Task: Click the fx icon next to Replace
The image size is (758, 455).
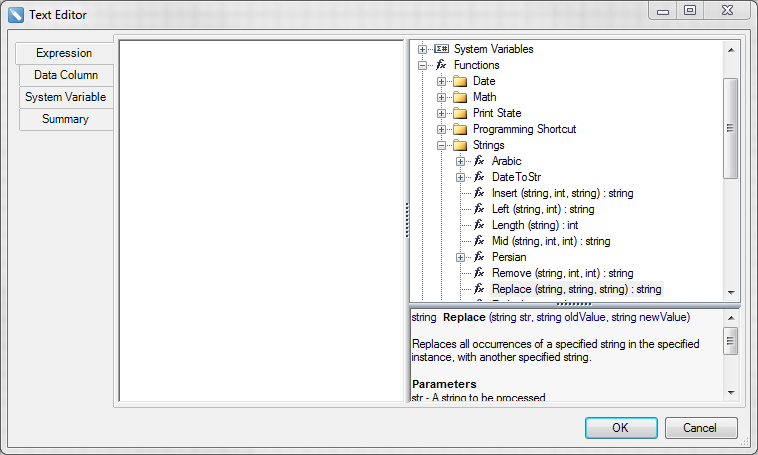Action: click(479, 289)
